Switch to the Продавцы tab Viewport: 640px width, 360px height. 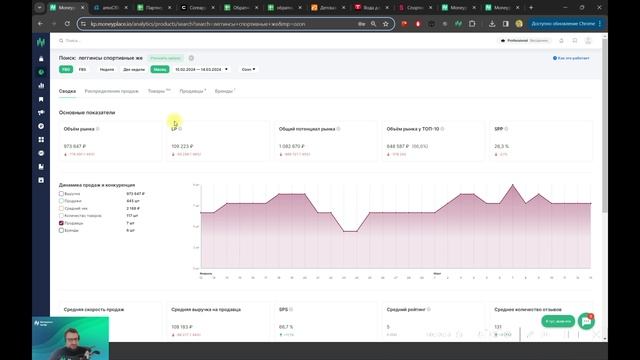pos(193,91)
